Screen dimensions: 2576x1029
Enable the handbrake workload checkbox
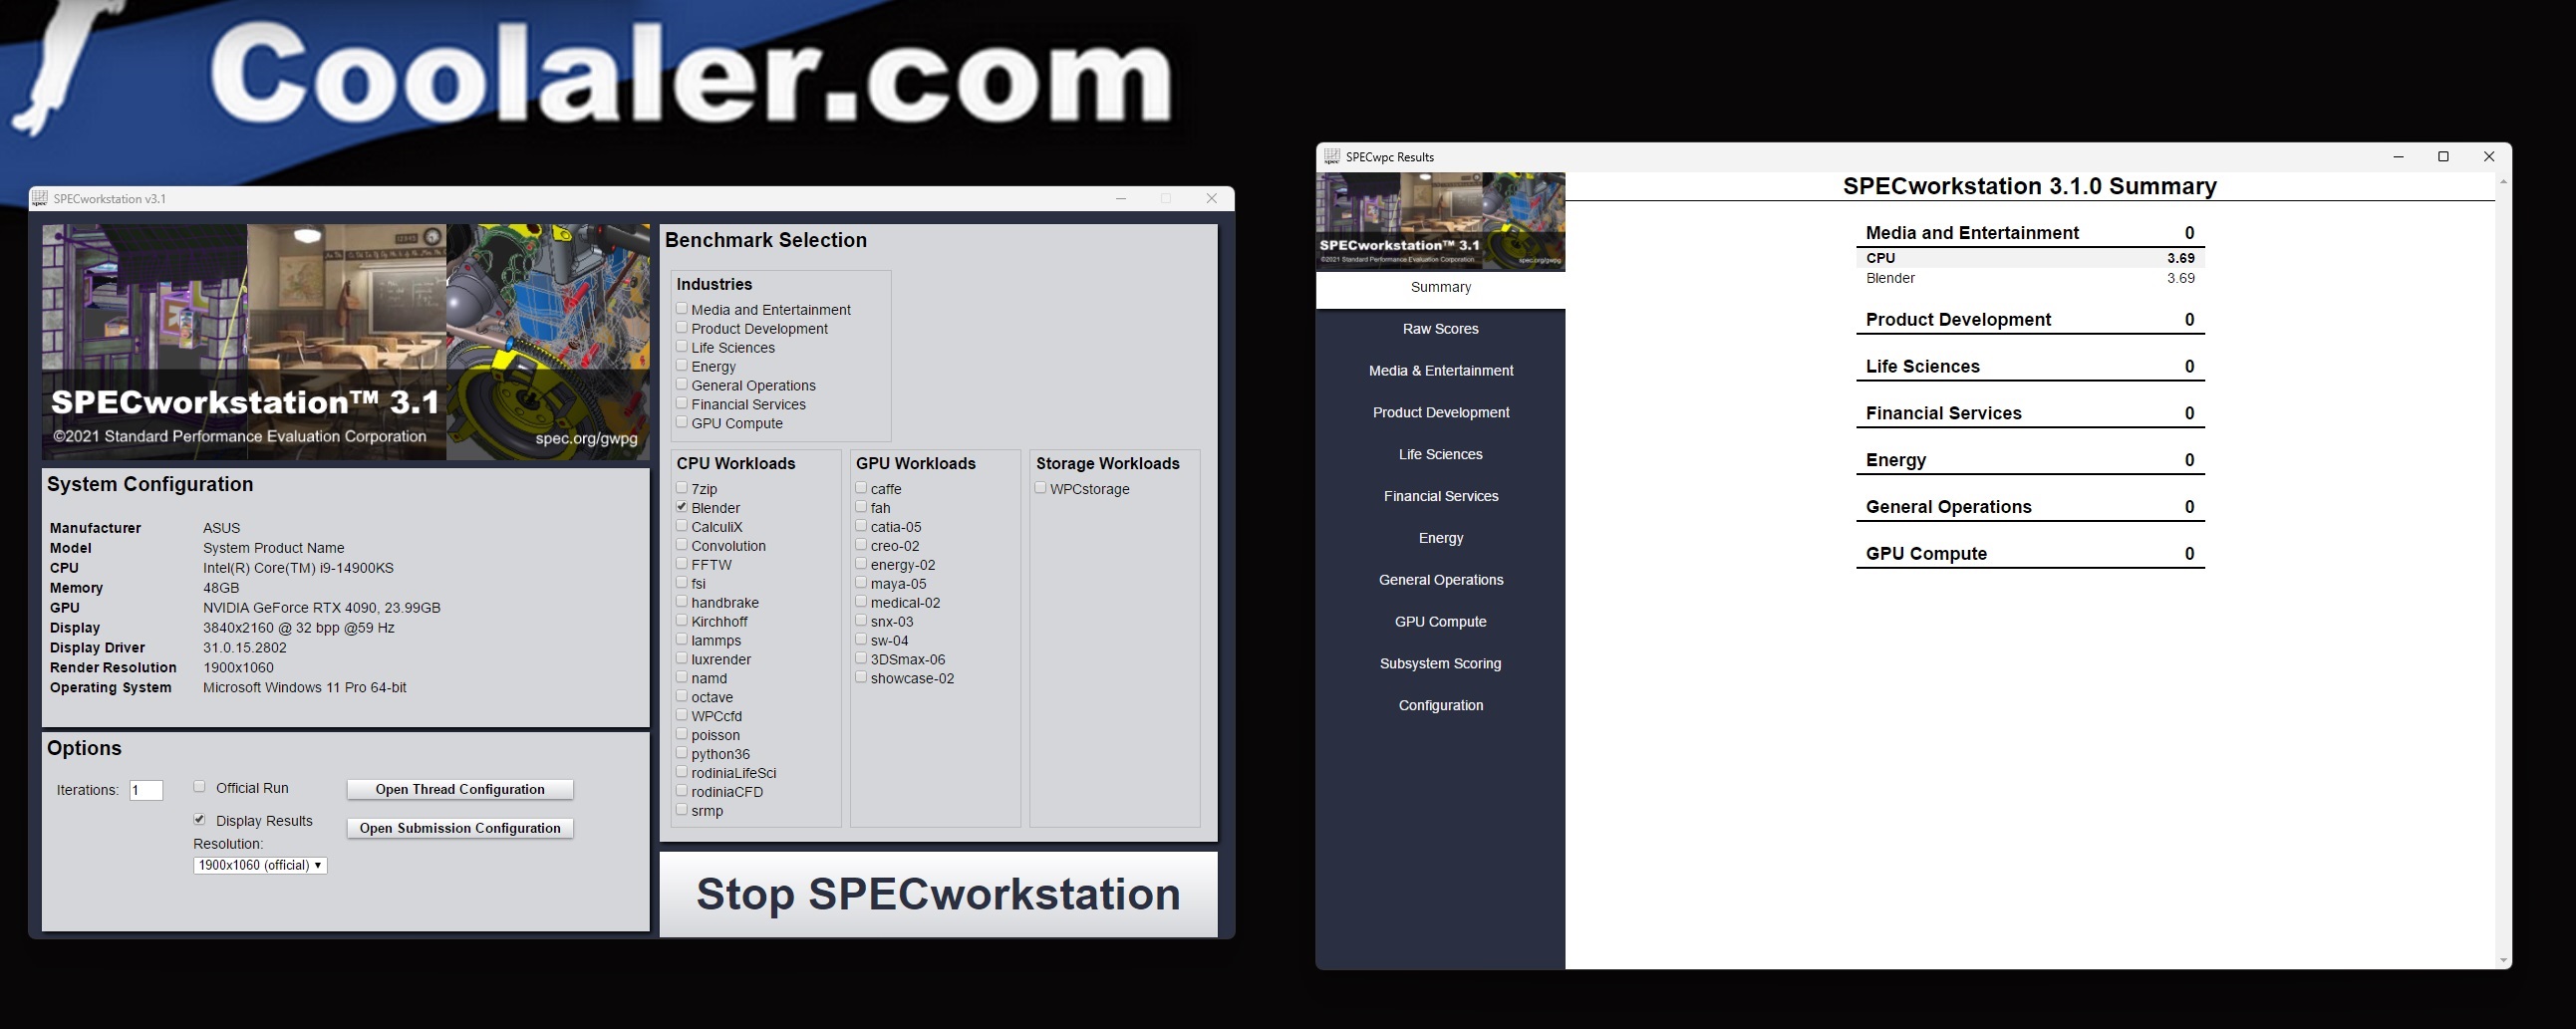682,602
